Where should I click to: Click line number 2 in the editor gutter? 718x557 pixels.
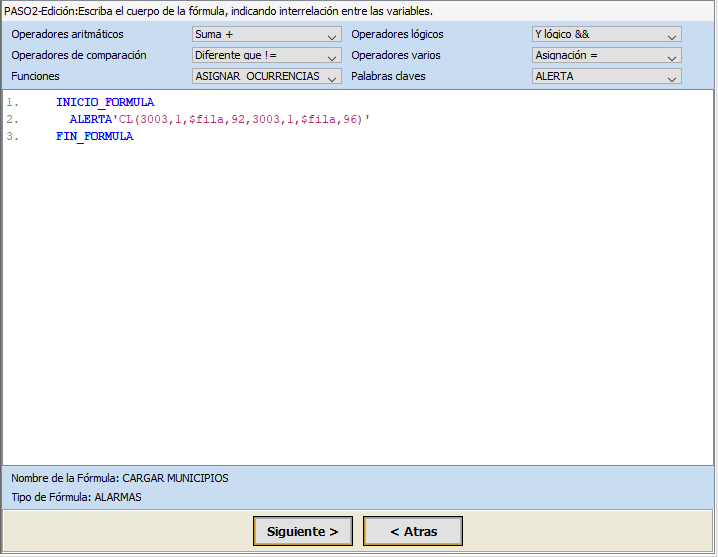coord(11,120)
